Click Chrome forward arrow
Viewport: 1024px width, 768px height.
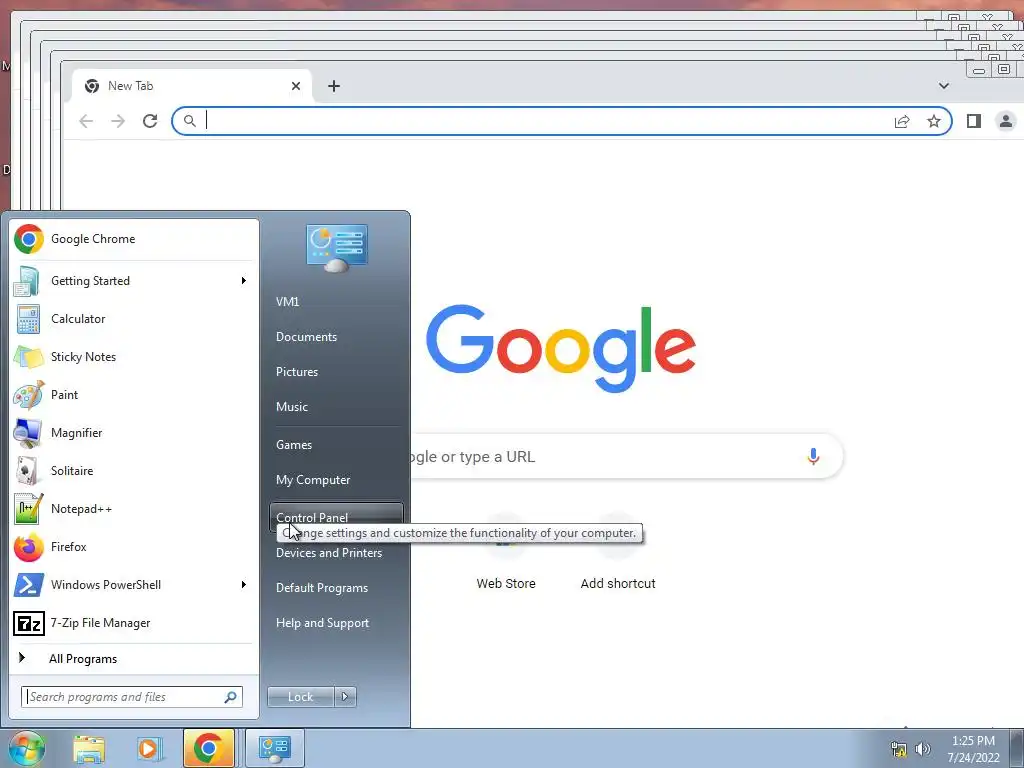[118, 121]
